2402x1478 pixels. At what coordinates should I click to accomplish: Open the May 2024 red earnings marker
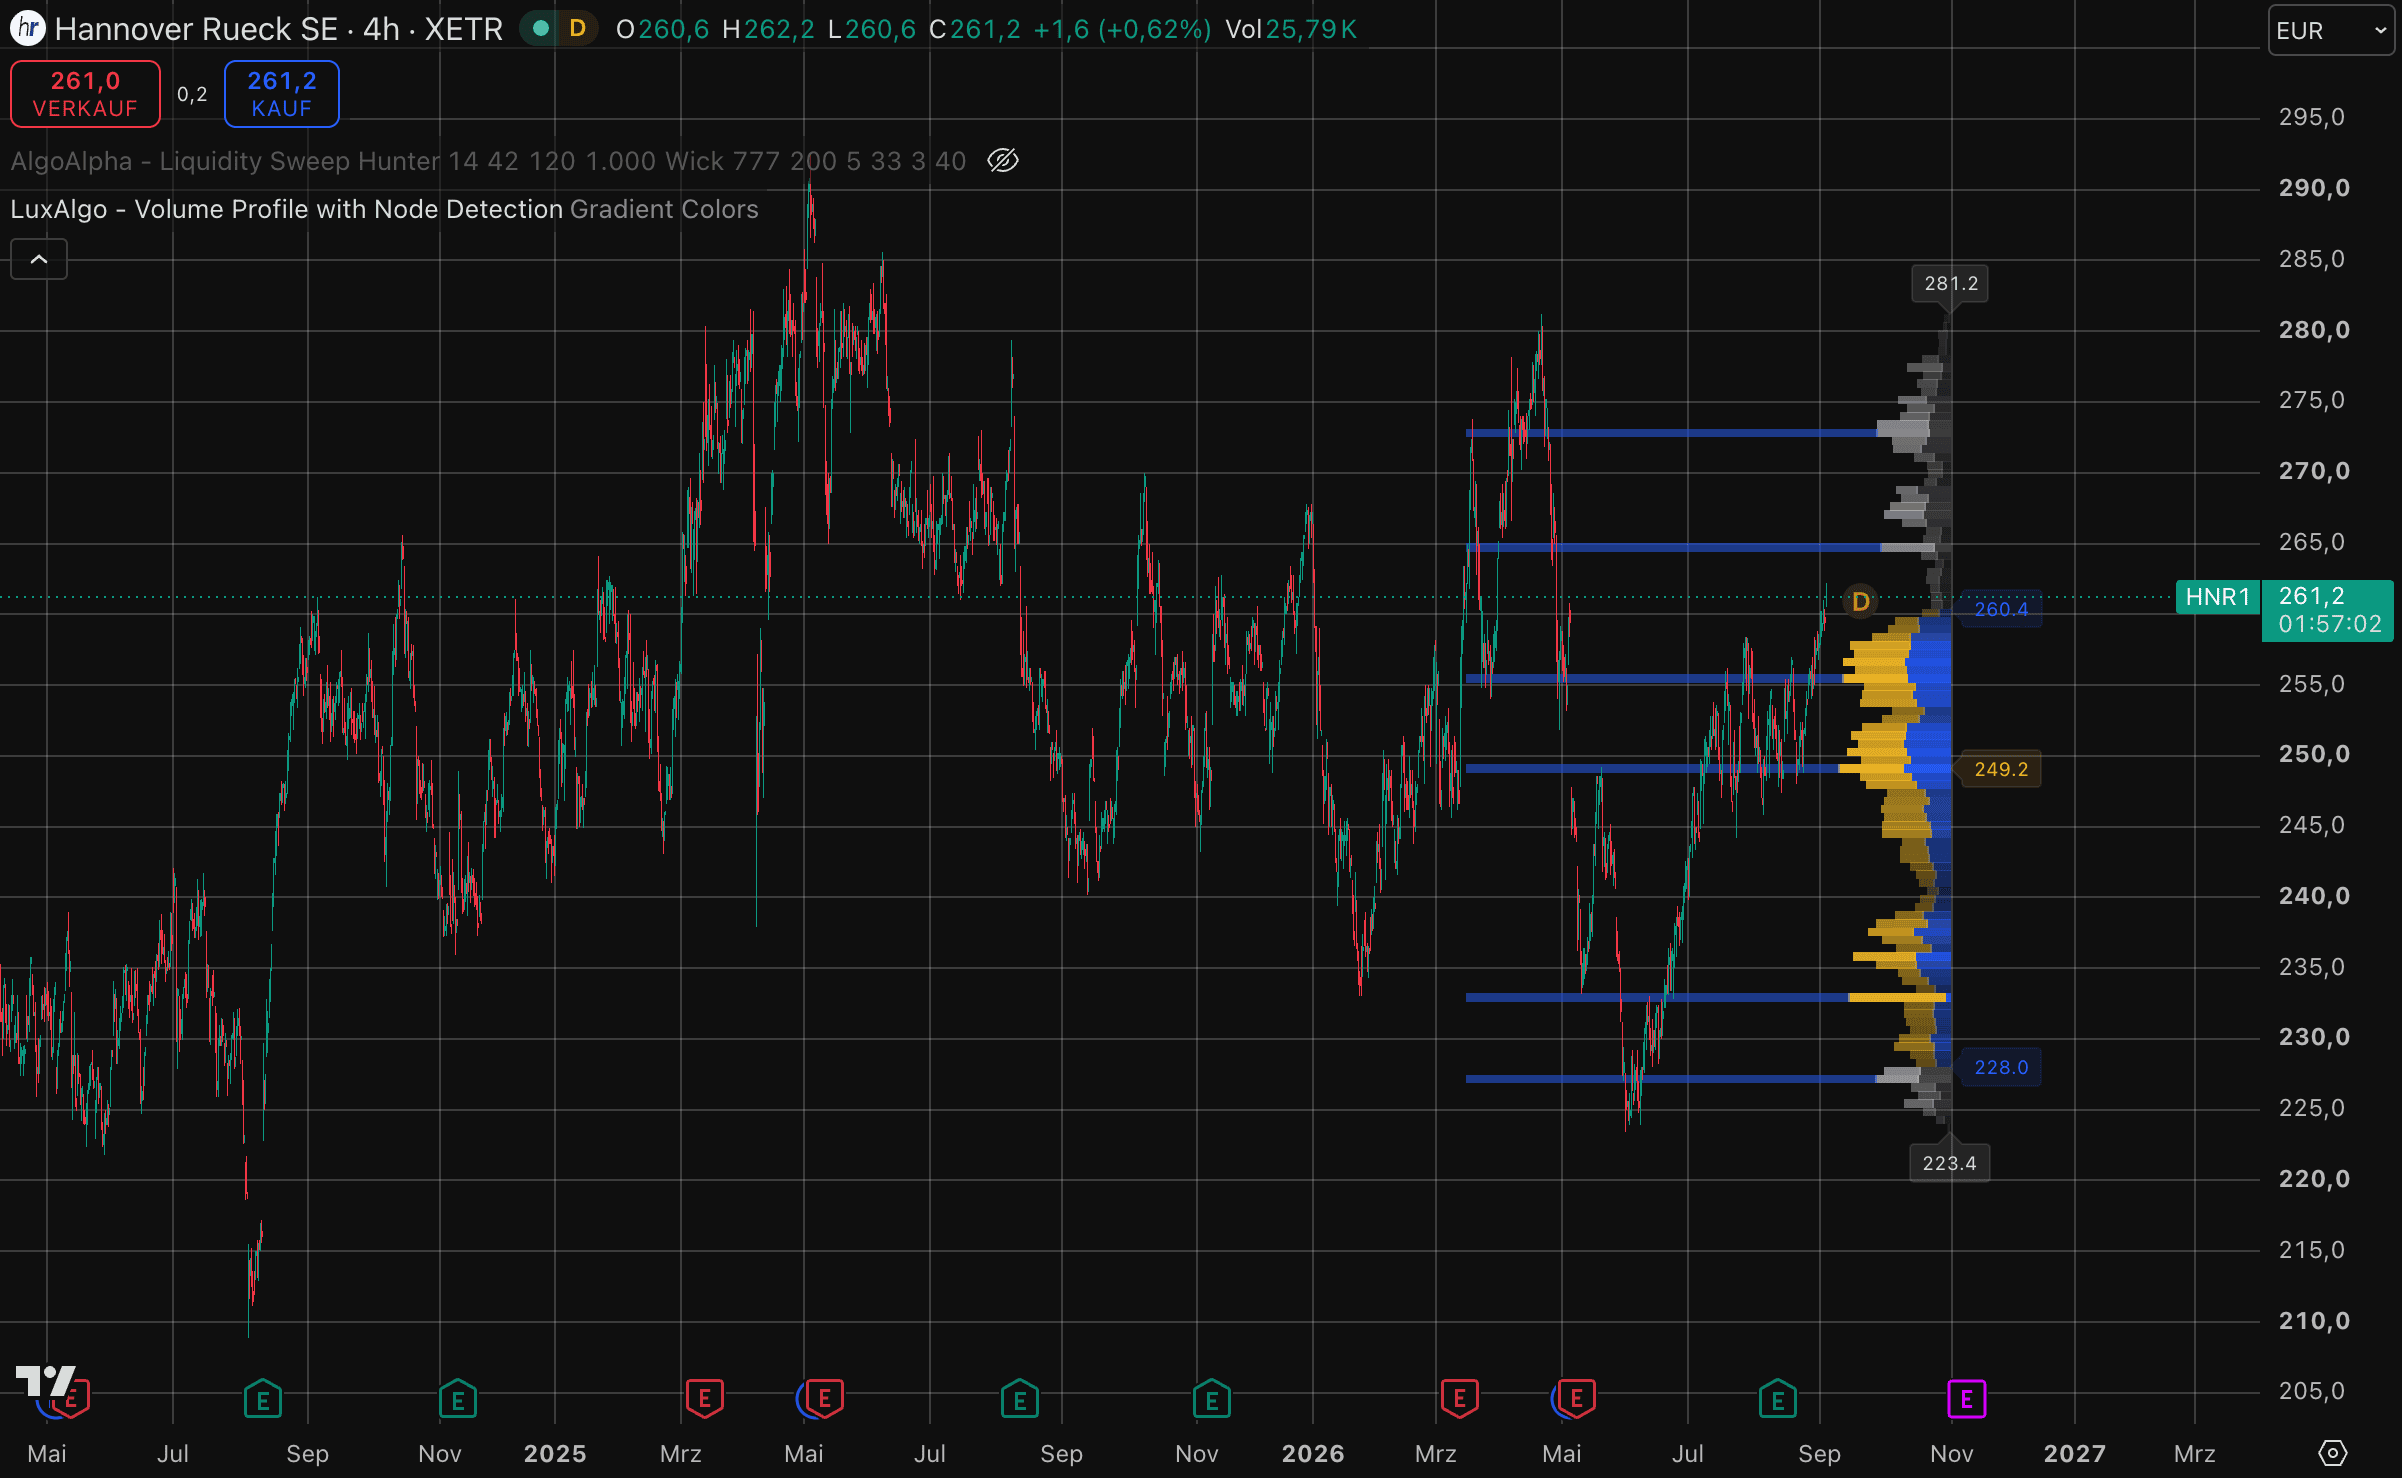[70, 1399]
